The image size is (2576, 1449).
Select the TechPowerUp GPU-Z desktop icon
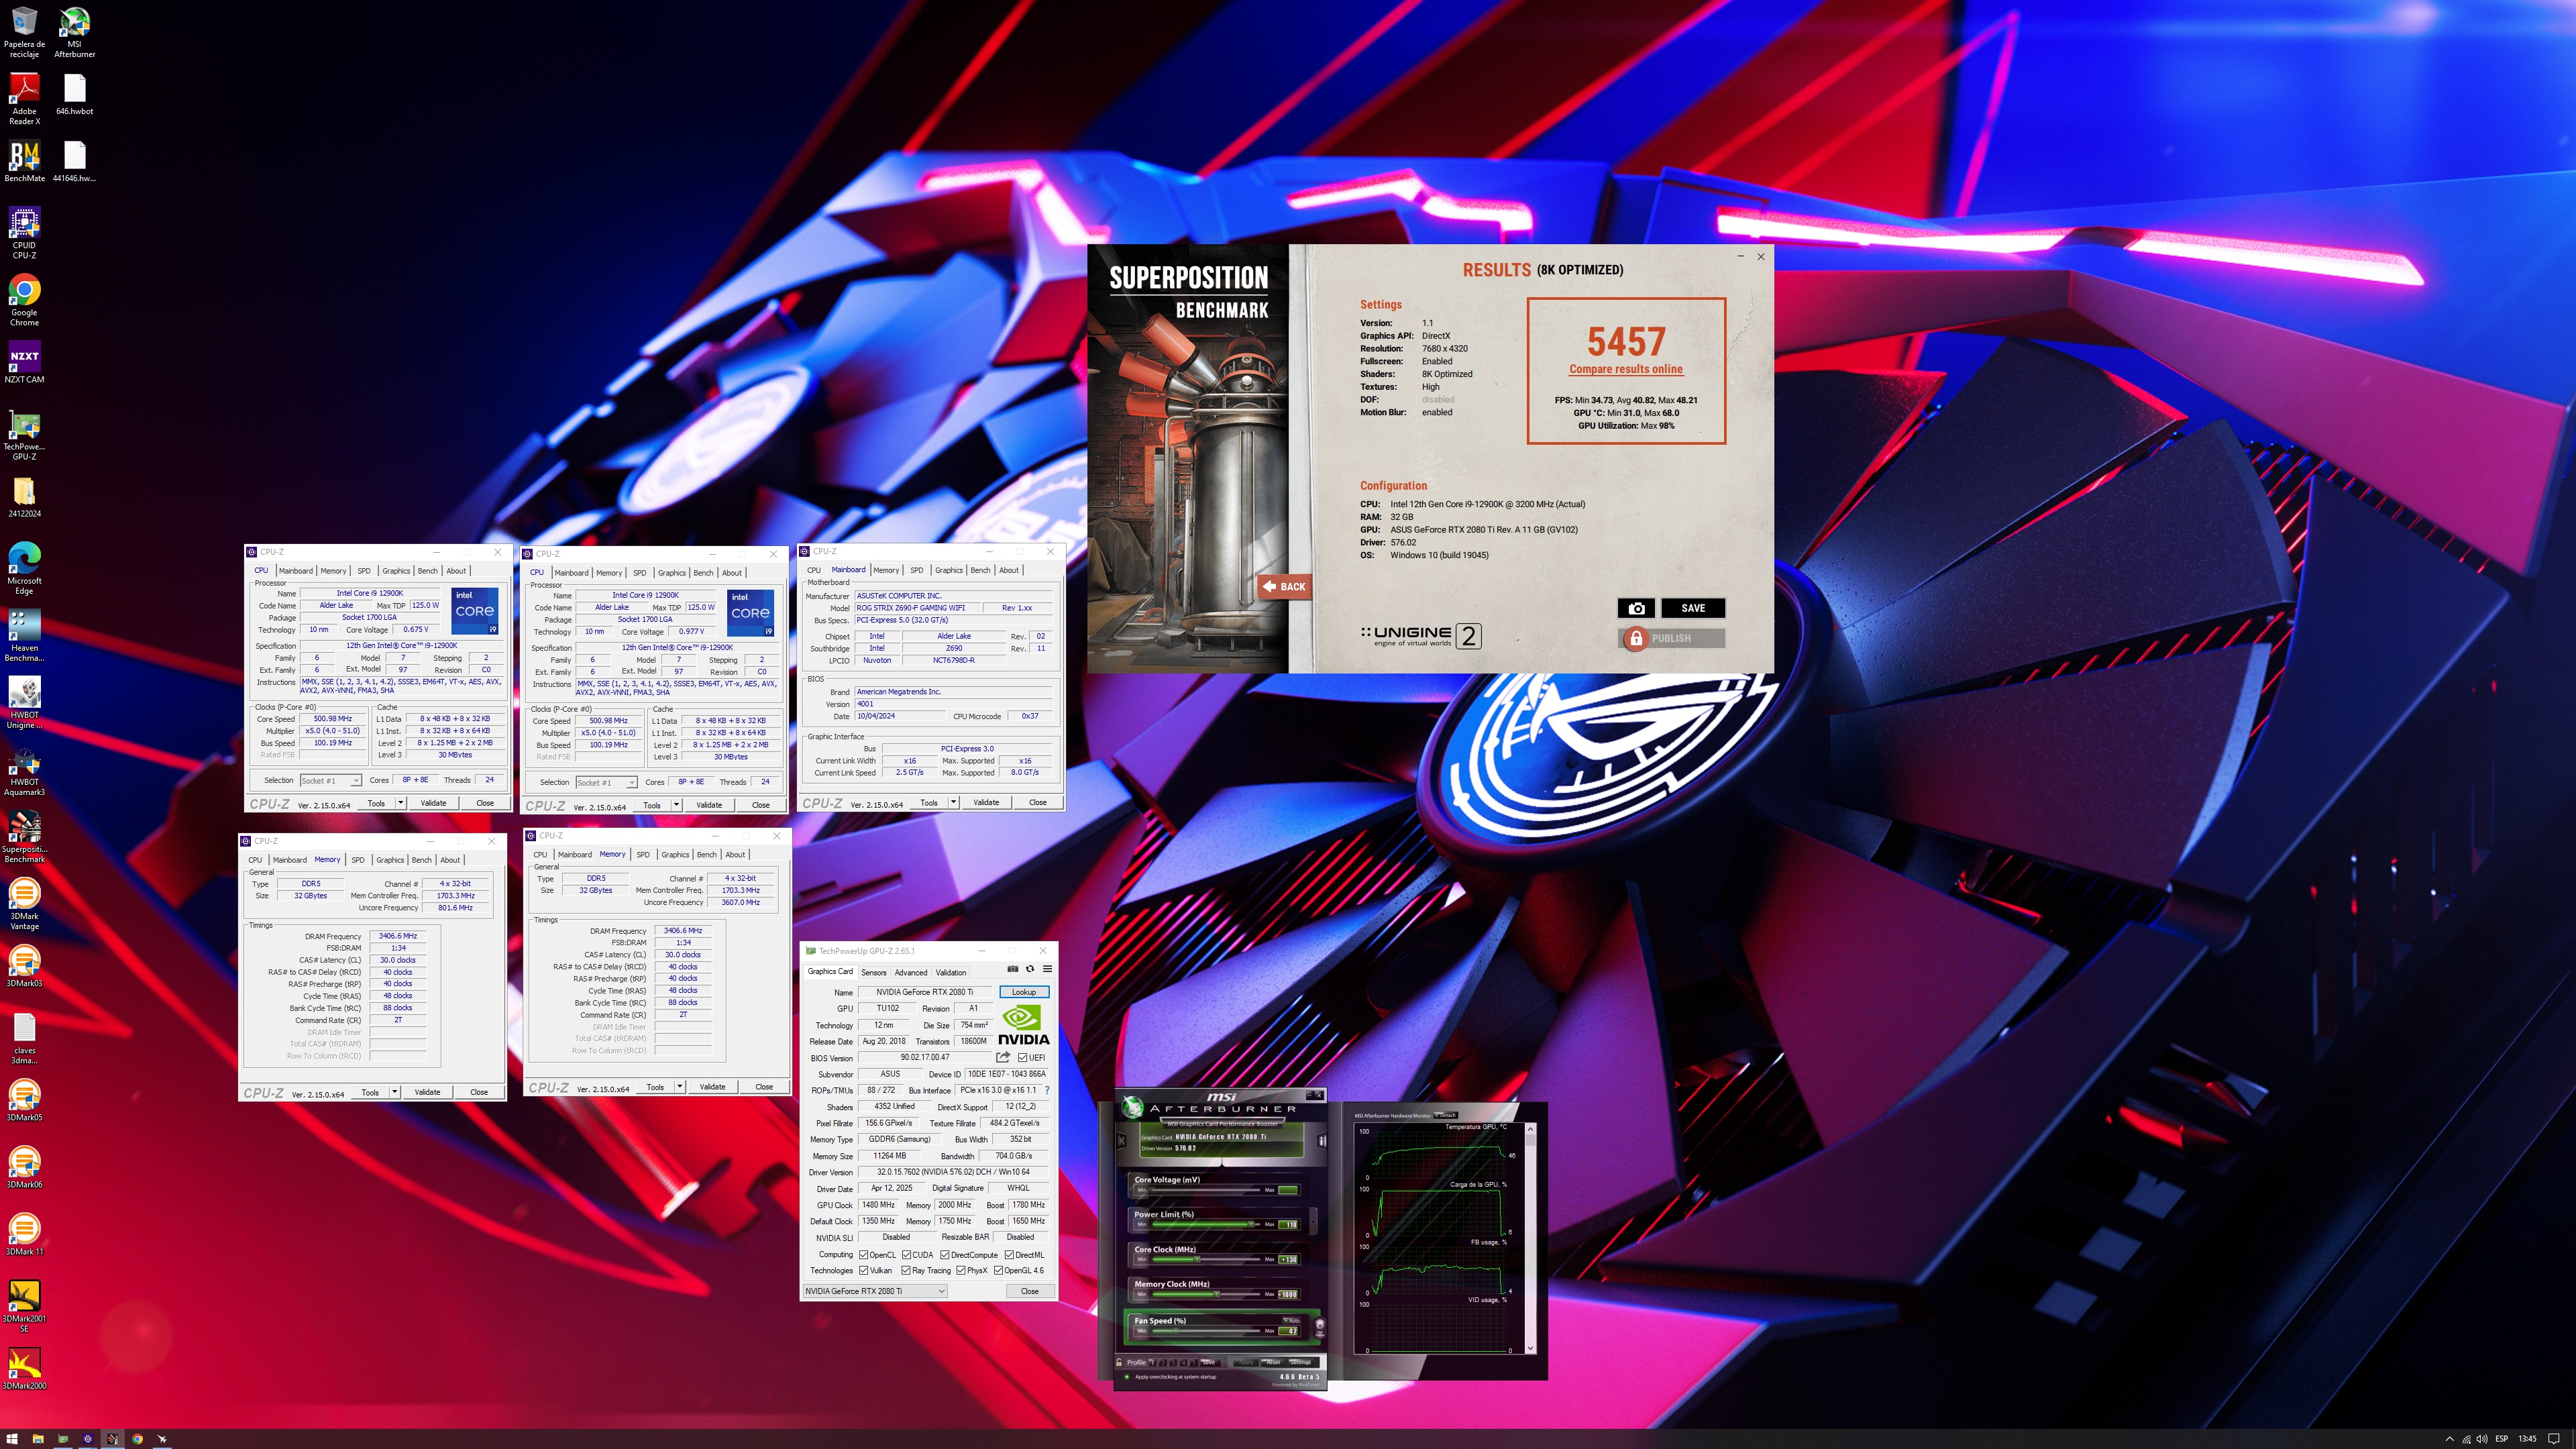[24, 436]
